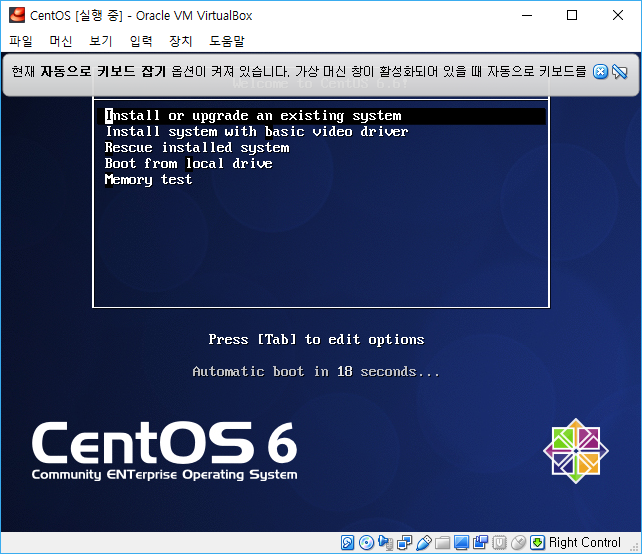Minimize the VirtualBox window
642x554 pixels.
527,15
